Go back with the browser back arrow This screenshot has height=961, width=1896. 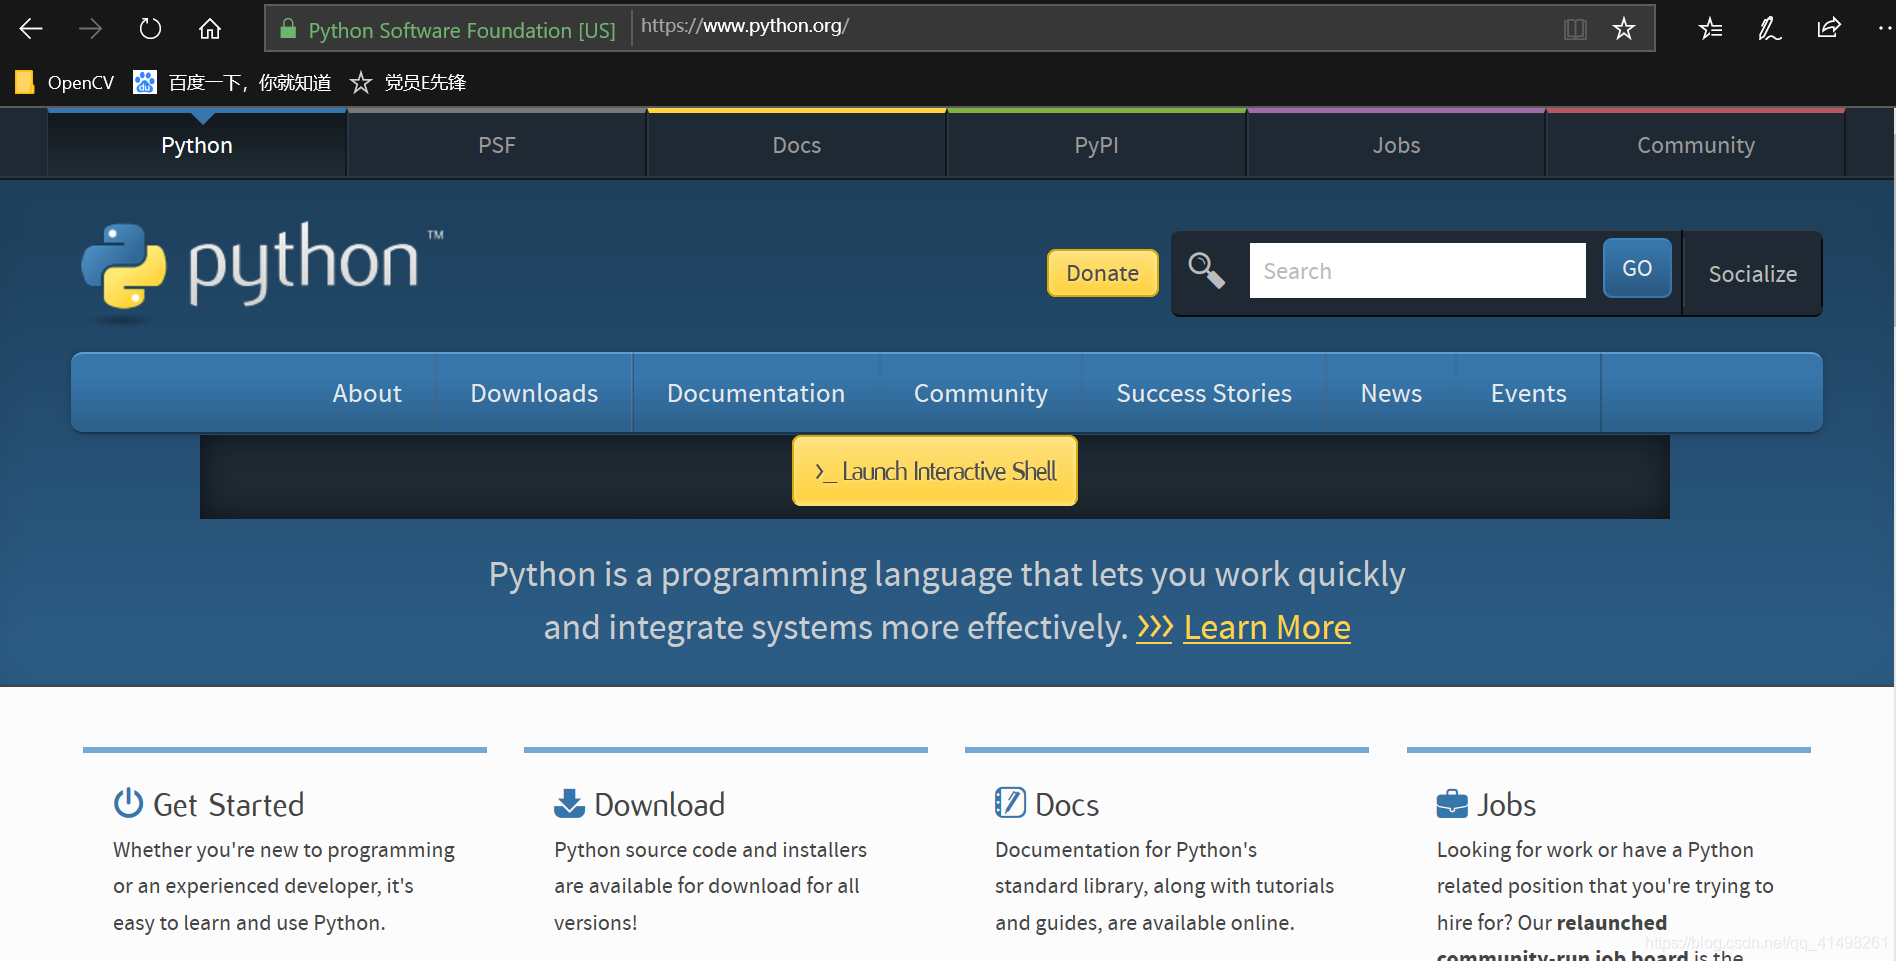click(31, 29)
